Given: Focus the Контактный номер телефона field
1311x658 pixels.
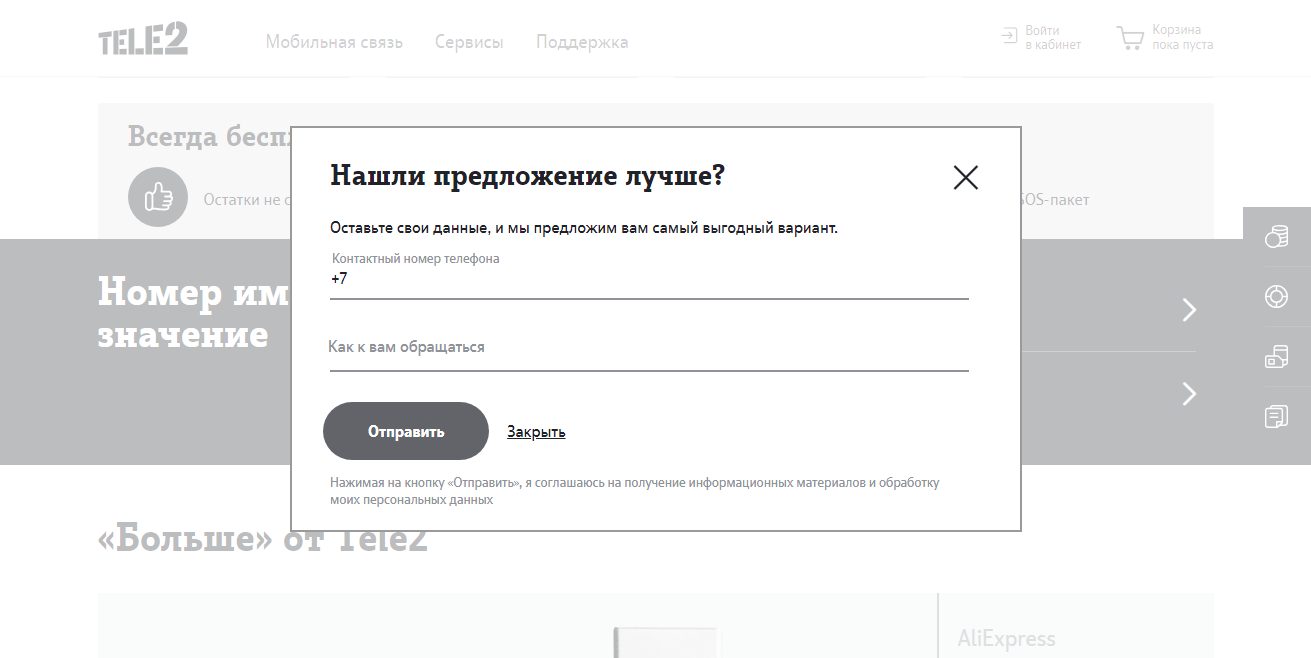Looking at the screenshot, I should pos(649,275).
